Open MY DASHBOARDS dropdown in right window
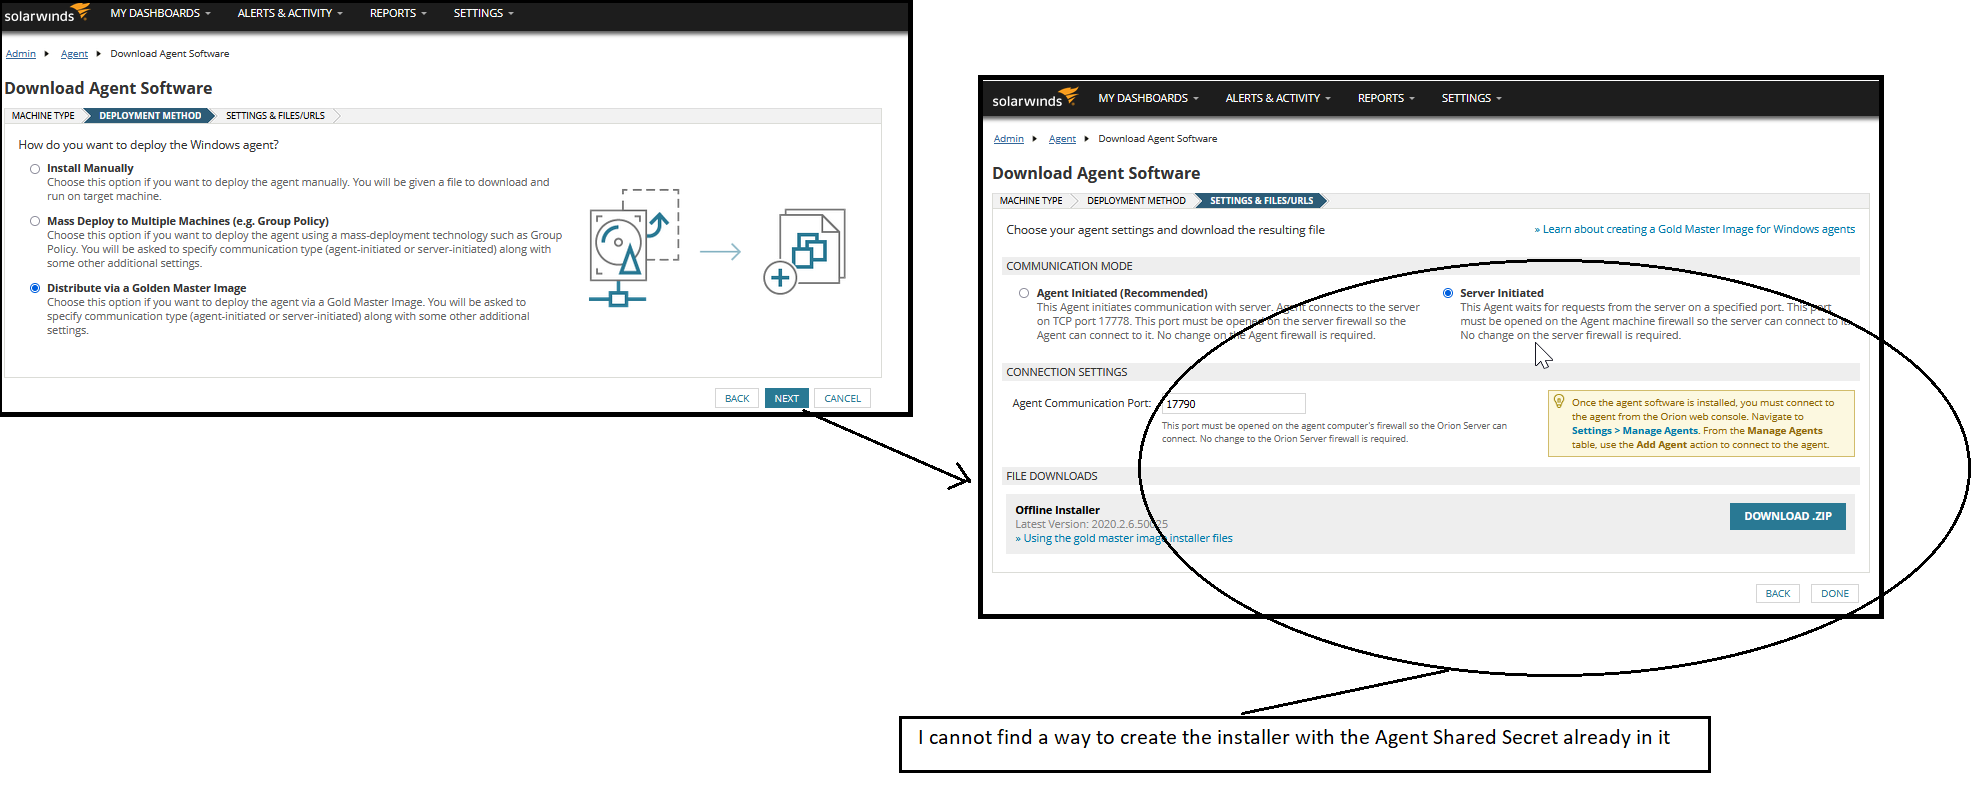This screenshot has height=809, width=1986. (x=1148, y=98)
